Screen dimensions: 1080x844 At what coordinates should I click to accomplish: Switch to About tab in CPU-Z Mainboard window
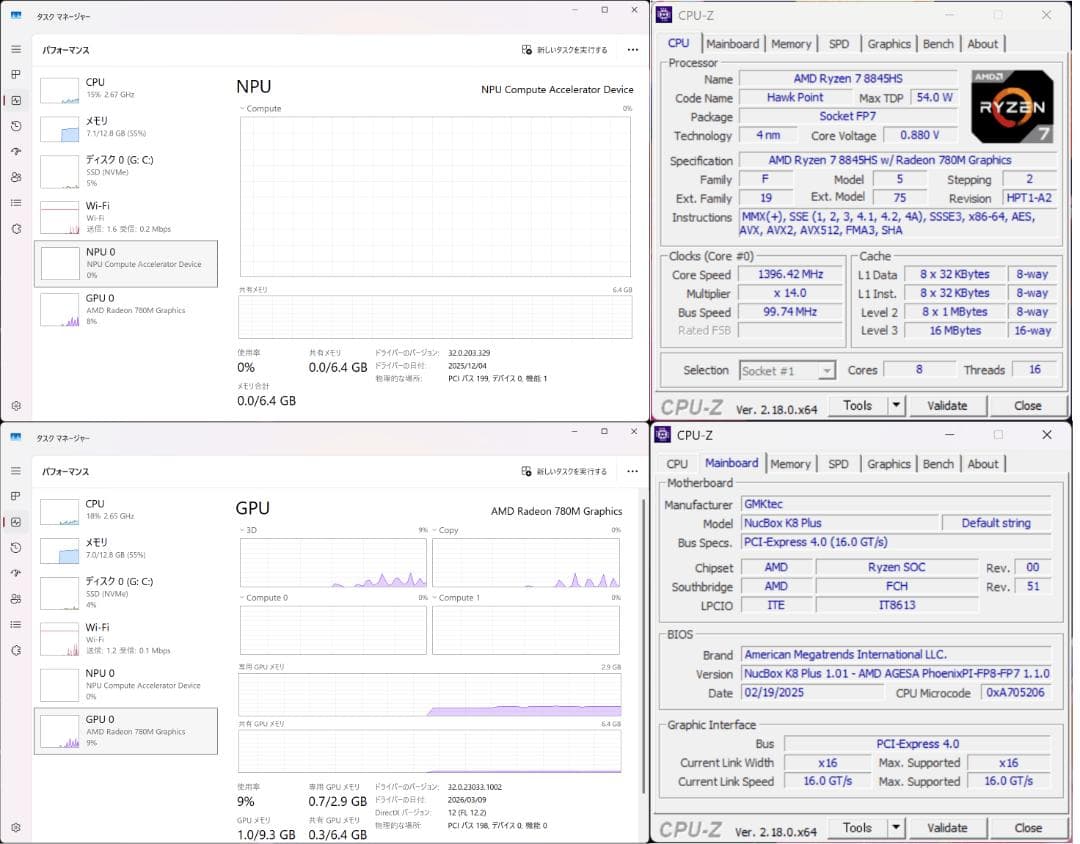982,464
